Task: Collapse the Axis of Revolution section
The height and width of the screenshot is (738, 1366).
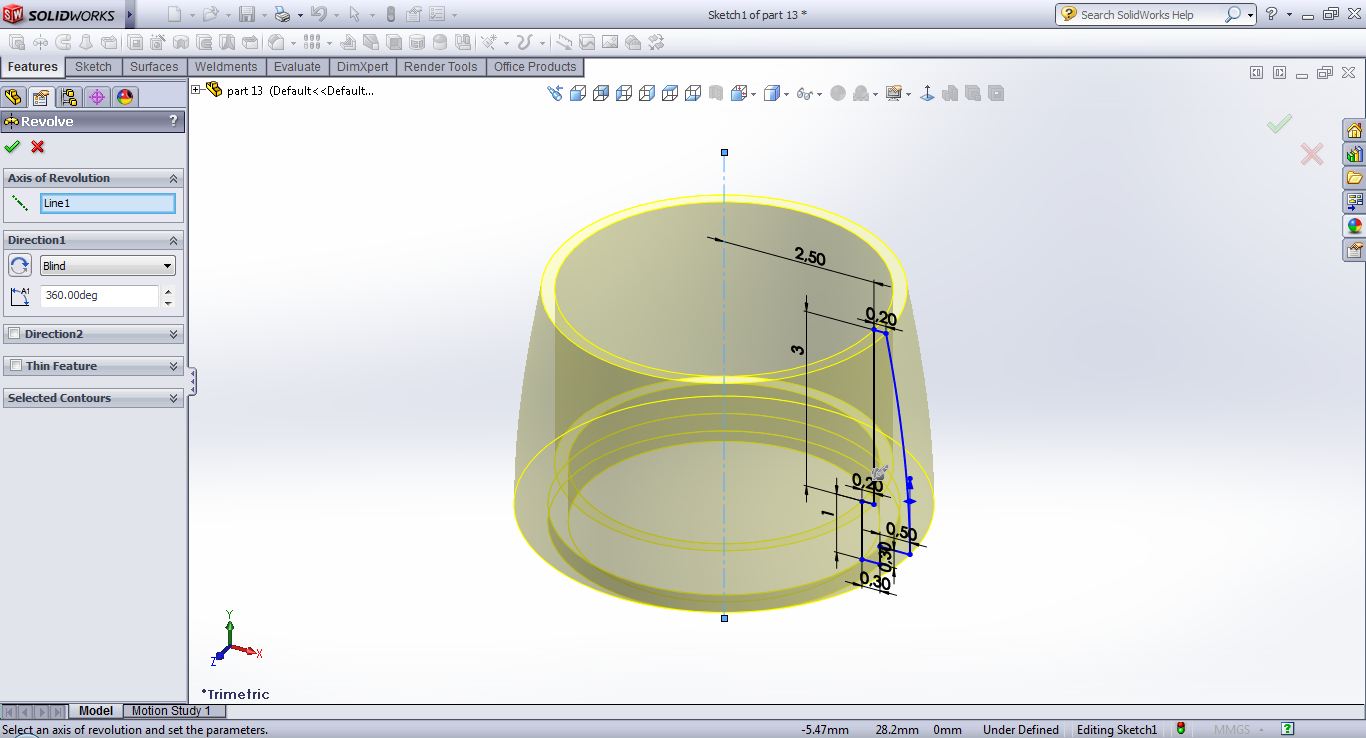Action: pyautogui.click(x=174, y=178)
